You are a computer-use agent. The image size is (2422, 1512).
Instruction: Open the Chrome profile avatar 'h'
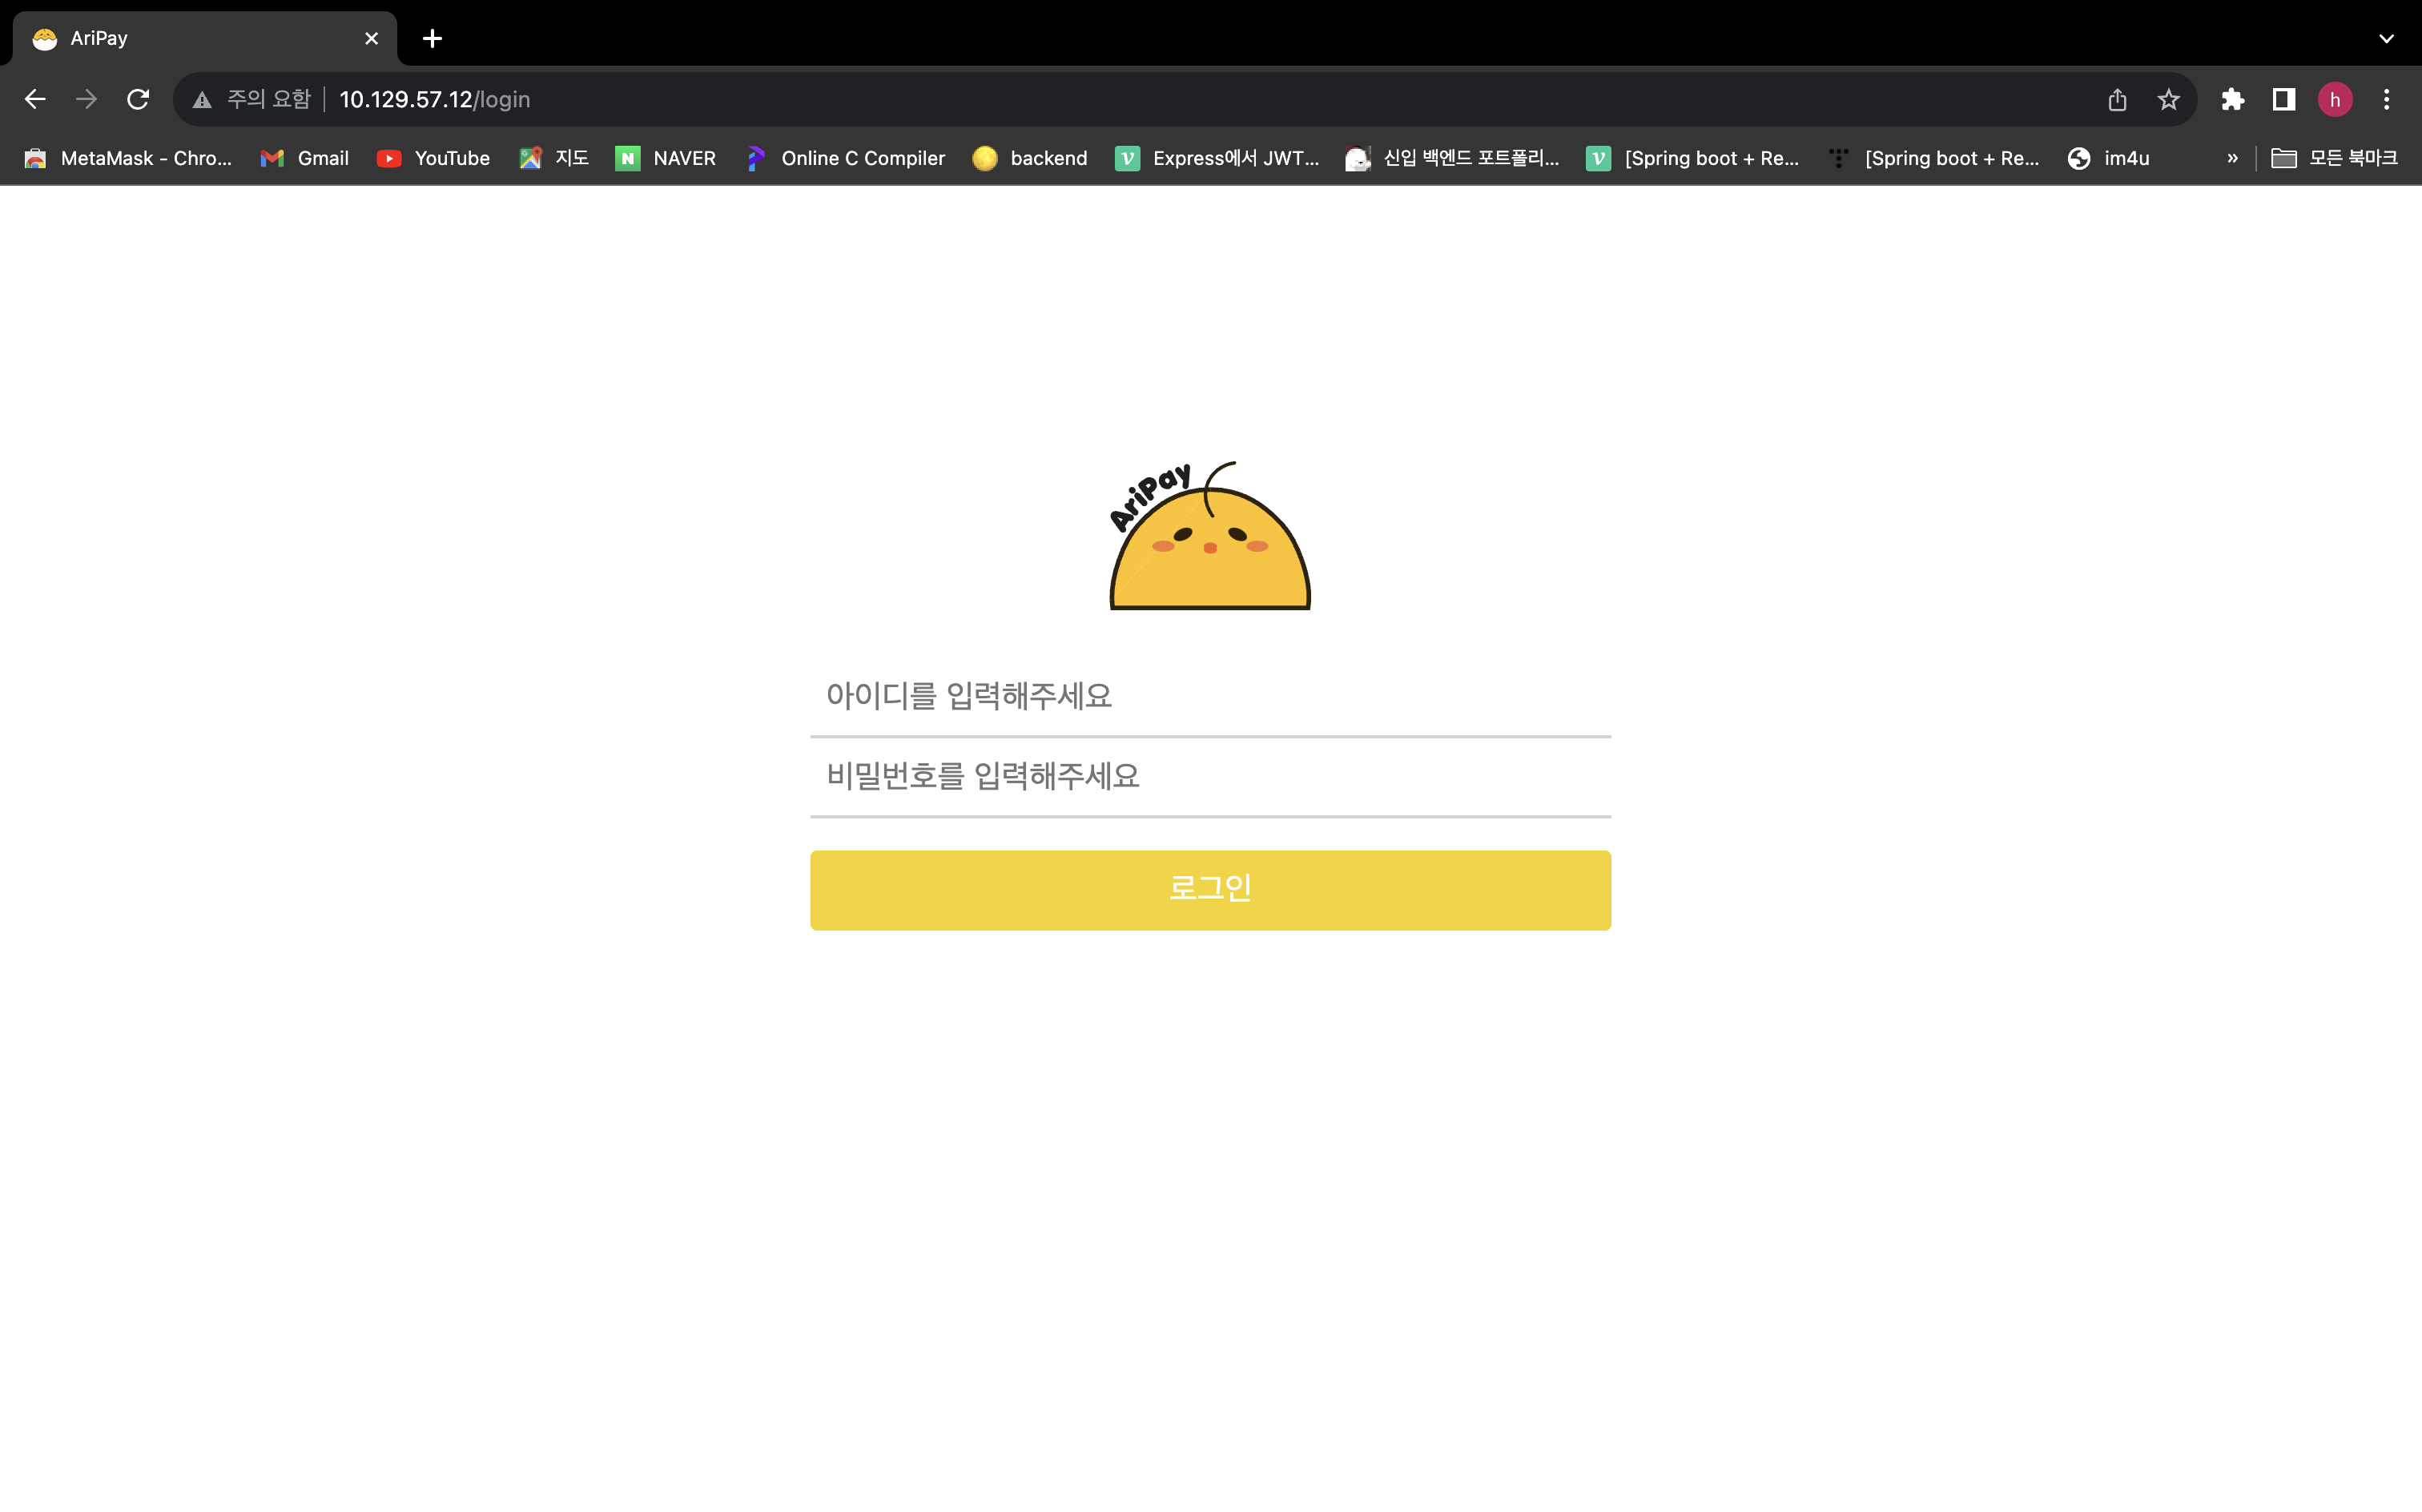coord(2335,99)
